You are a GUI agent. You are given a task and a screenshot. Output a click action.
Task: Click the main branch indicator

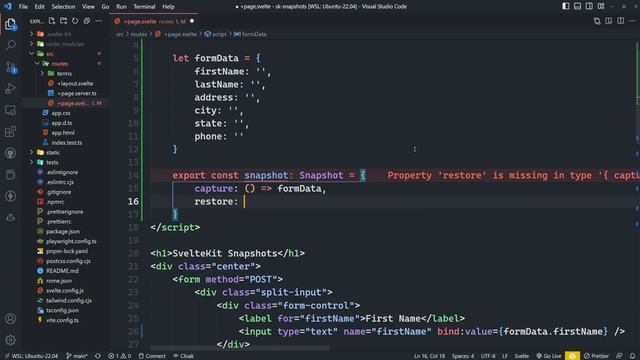(x=77, y=356)
